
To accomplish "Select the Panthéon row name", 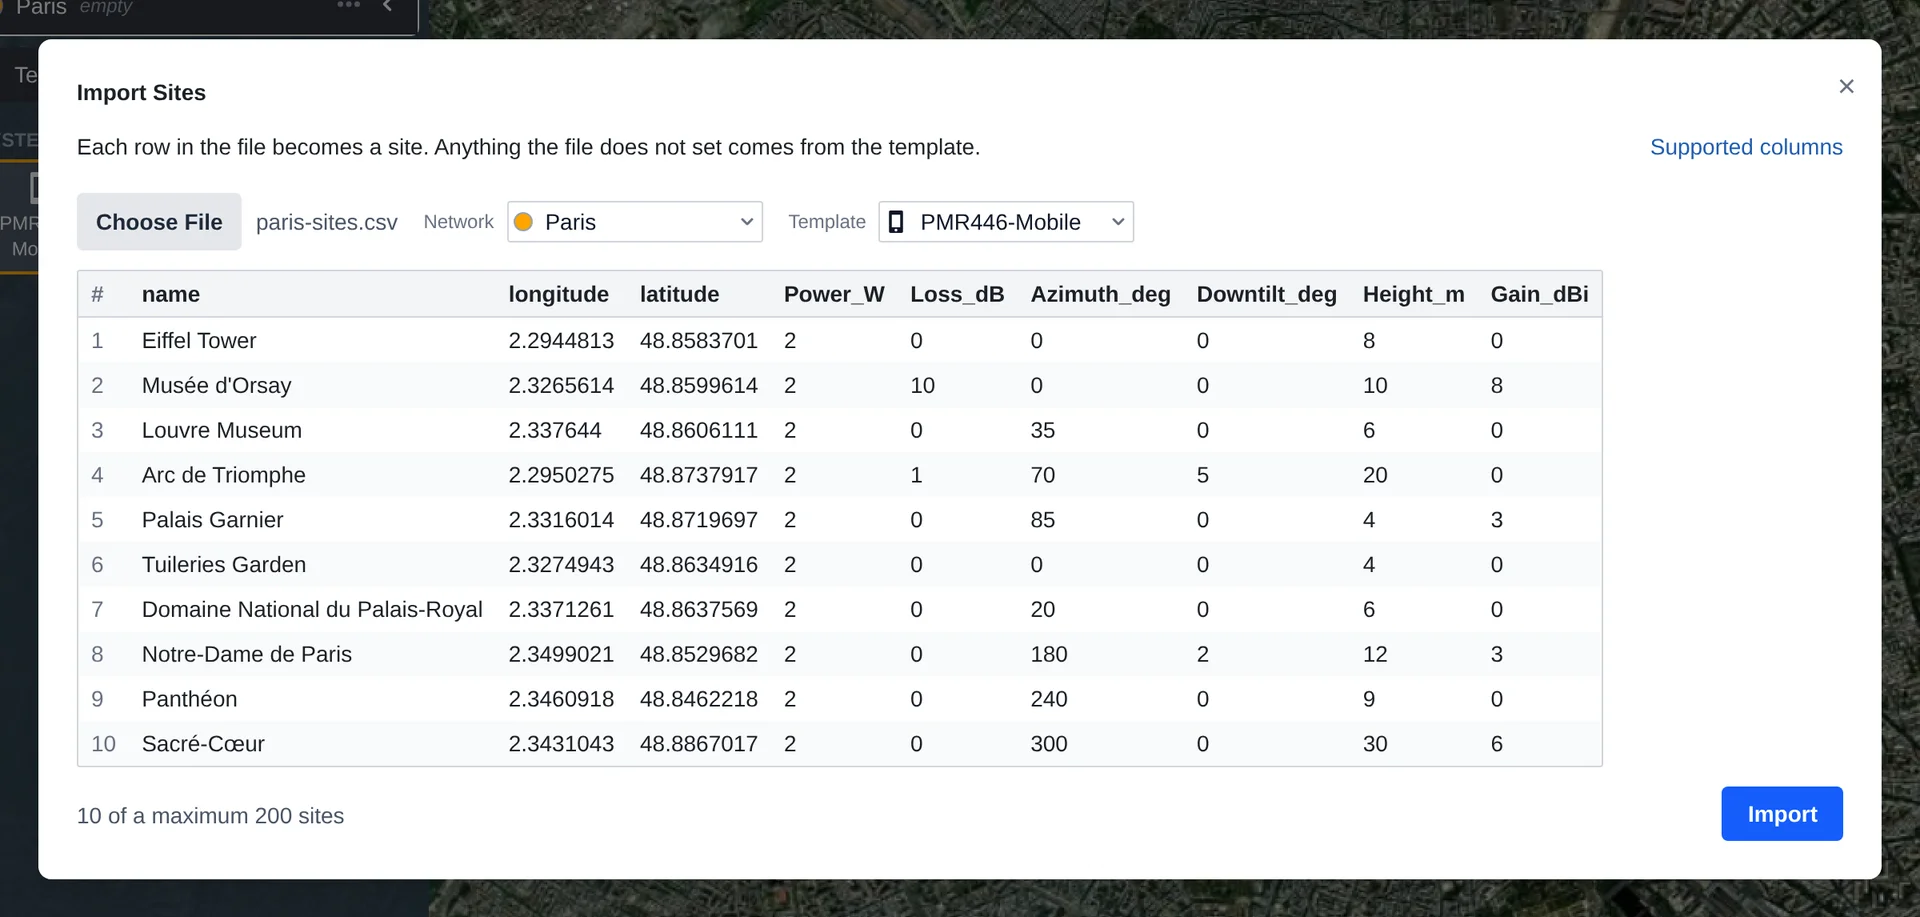I will pos(190,699).
